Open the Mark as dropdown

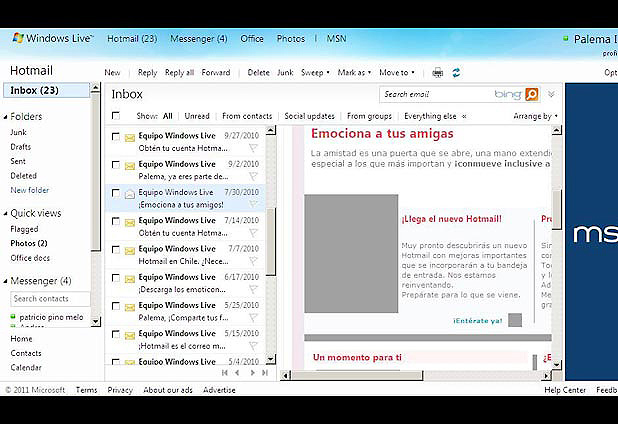[x=354, y=73]
